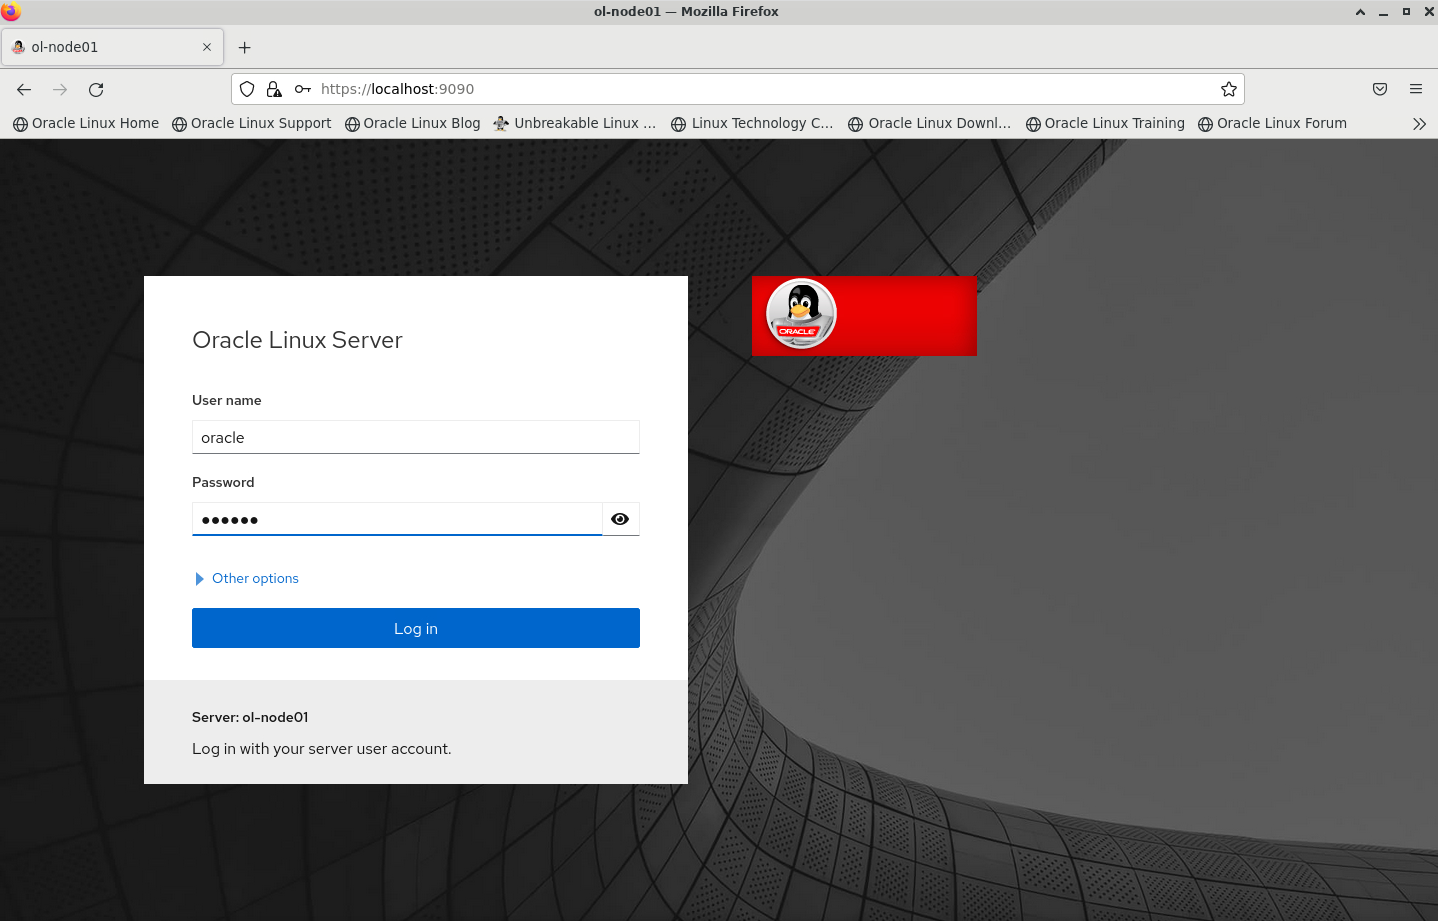
Task: Focus the Password field
Action: tap(397, 519)
